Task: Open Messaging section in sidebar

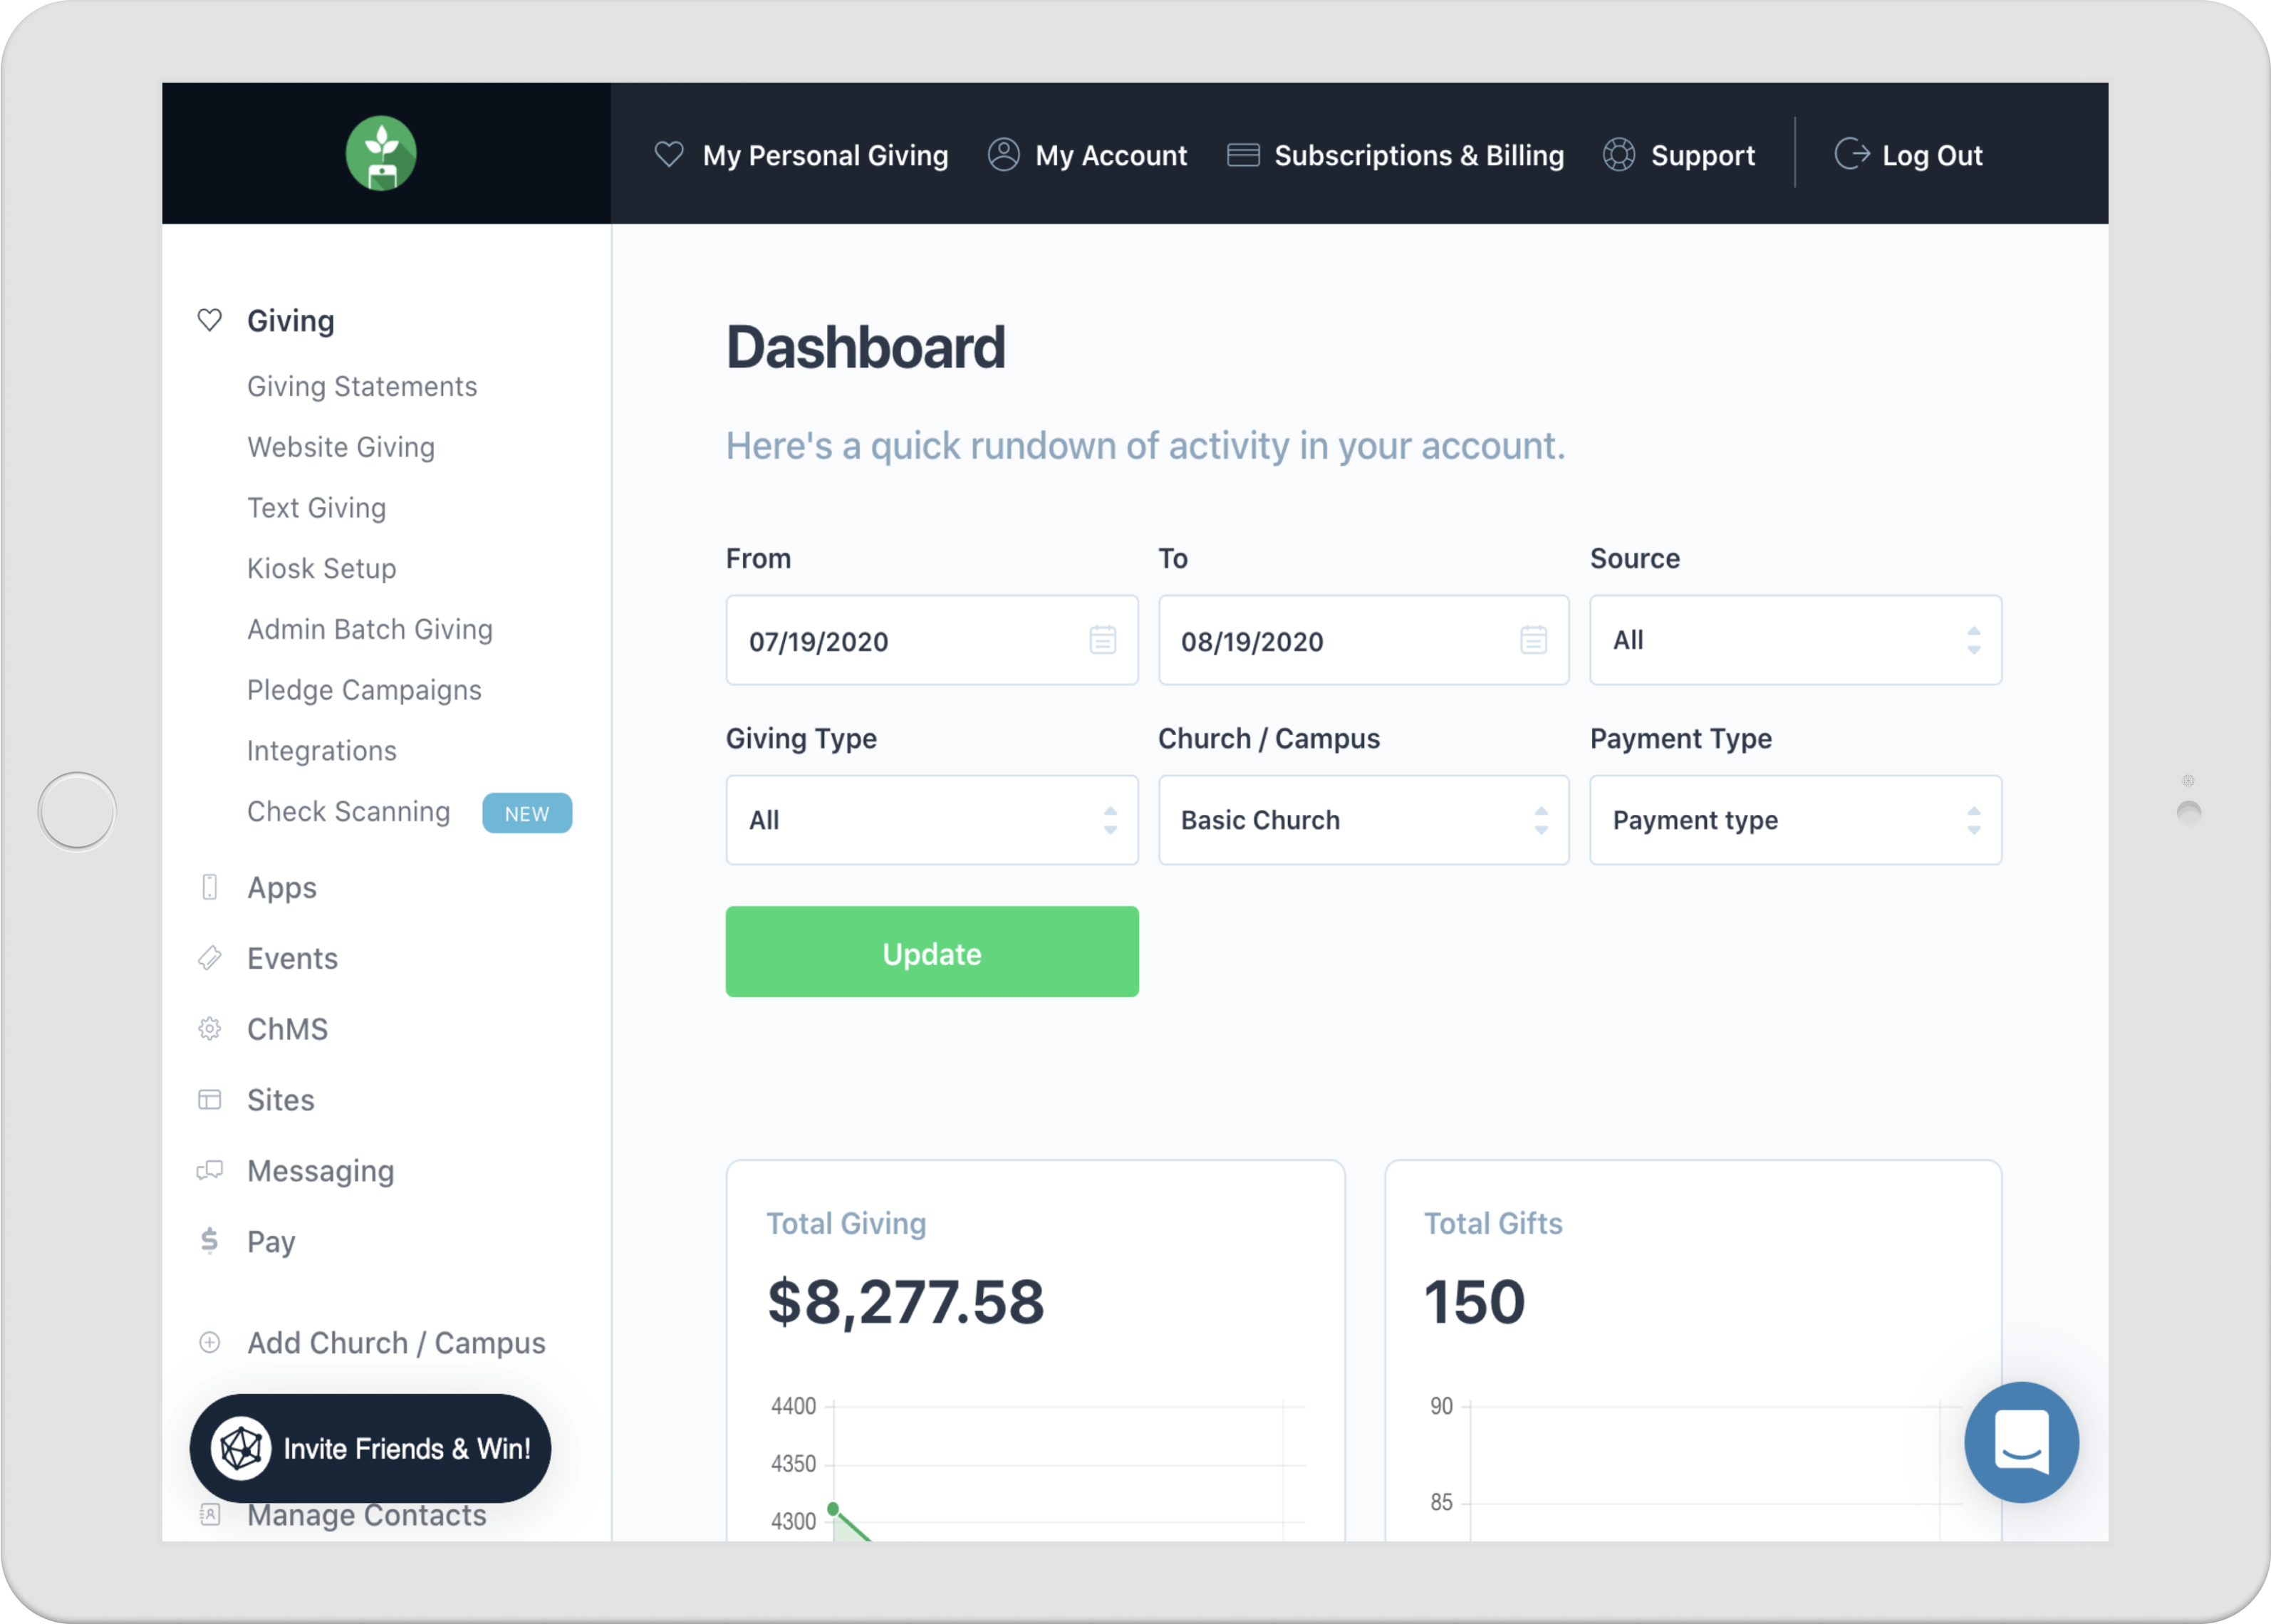Action: tap(320, 1170)
